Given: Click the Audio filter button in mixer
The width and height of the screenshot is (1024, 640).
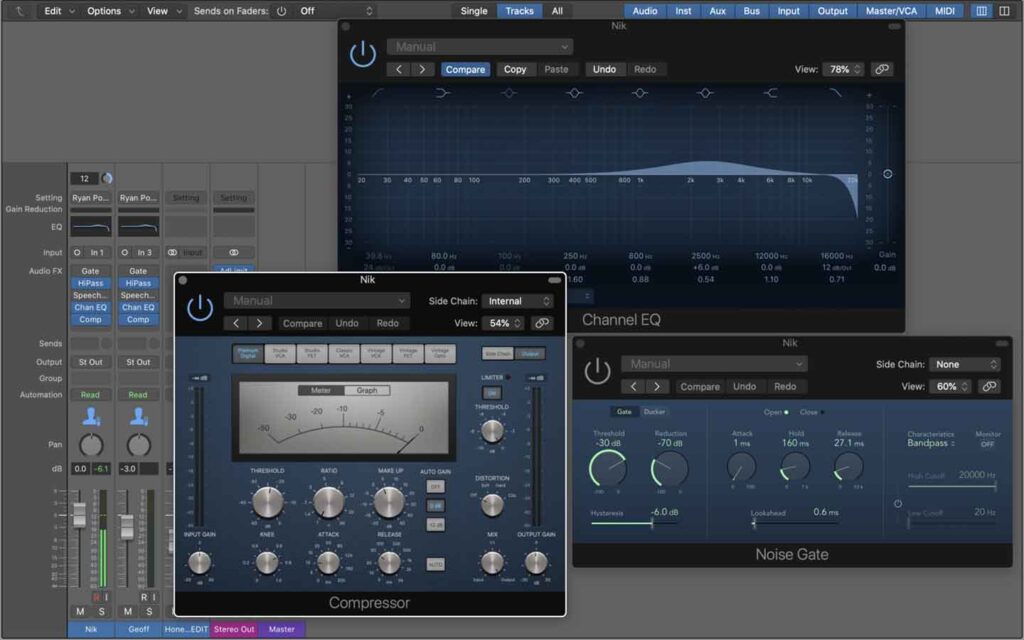Looking at the screenshot, I should 645,11.
